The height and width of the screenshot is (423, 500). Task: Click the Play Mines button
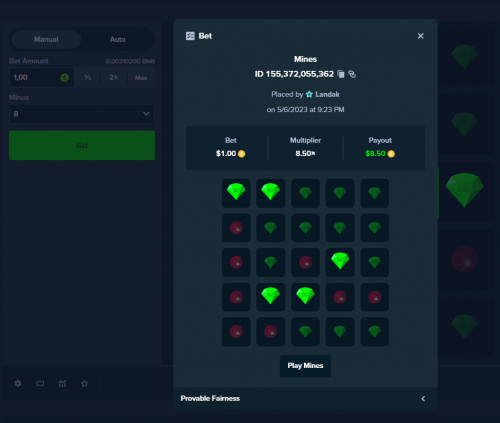click(305, 366)
